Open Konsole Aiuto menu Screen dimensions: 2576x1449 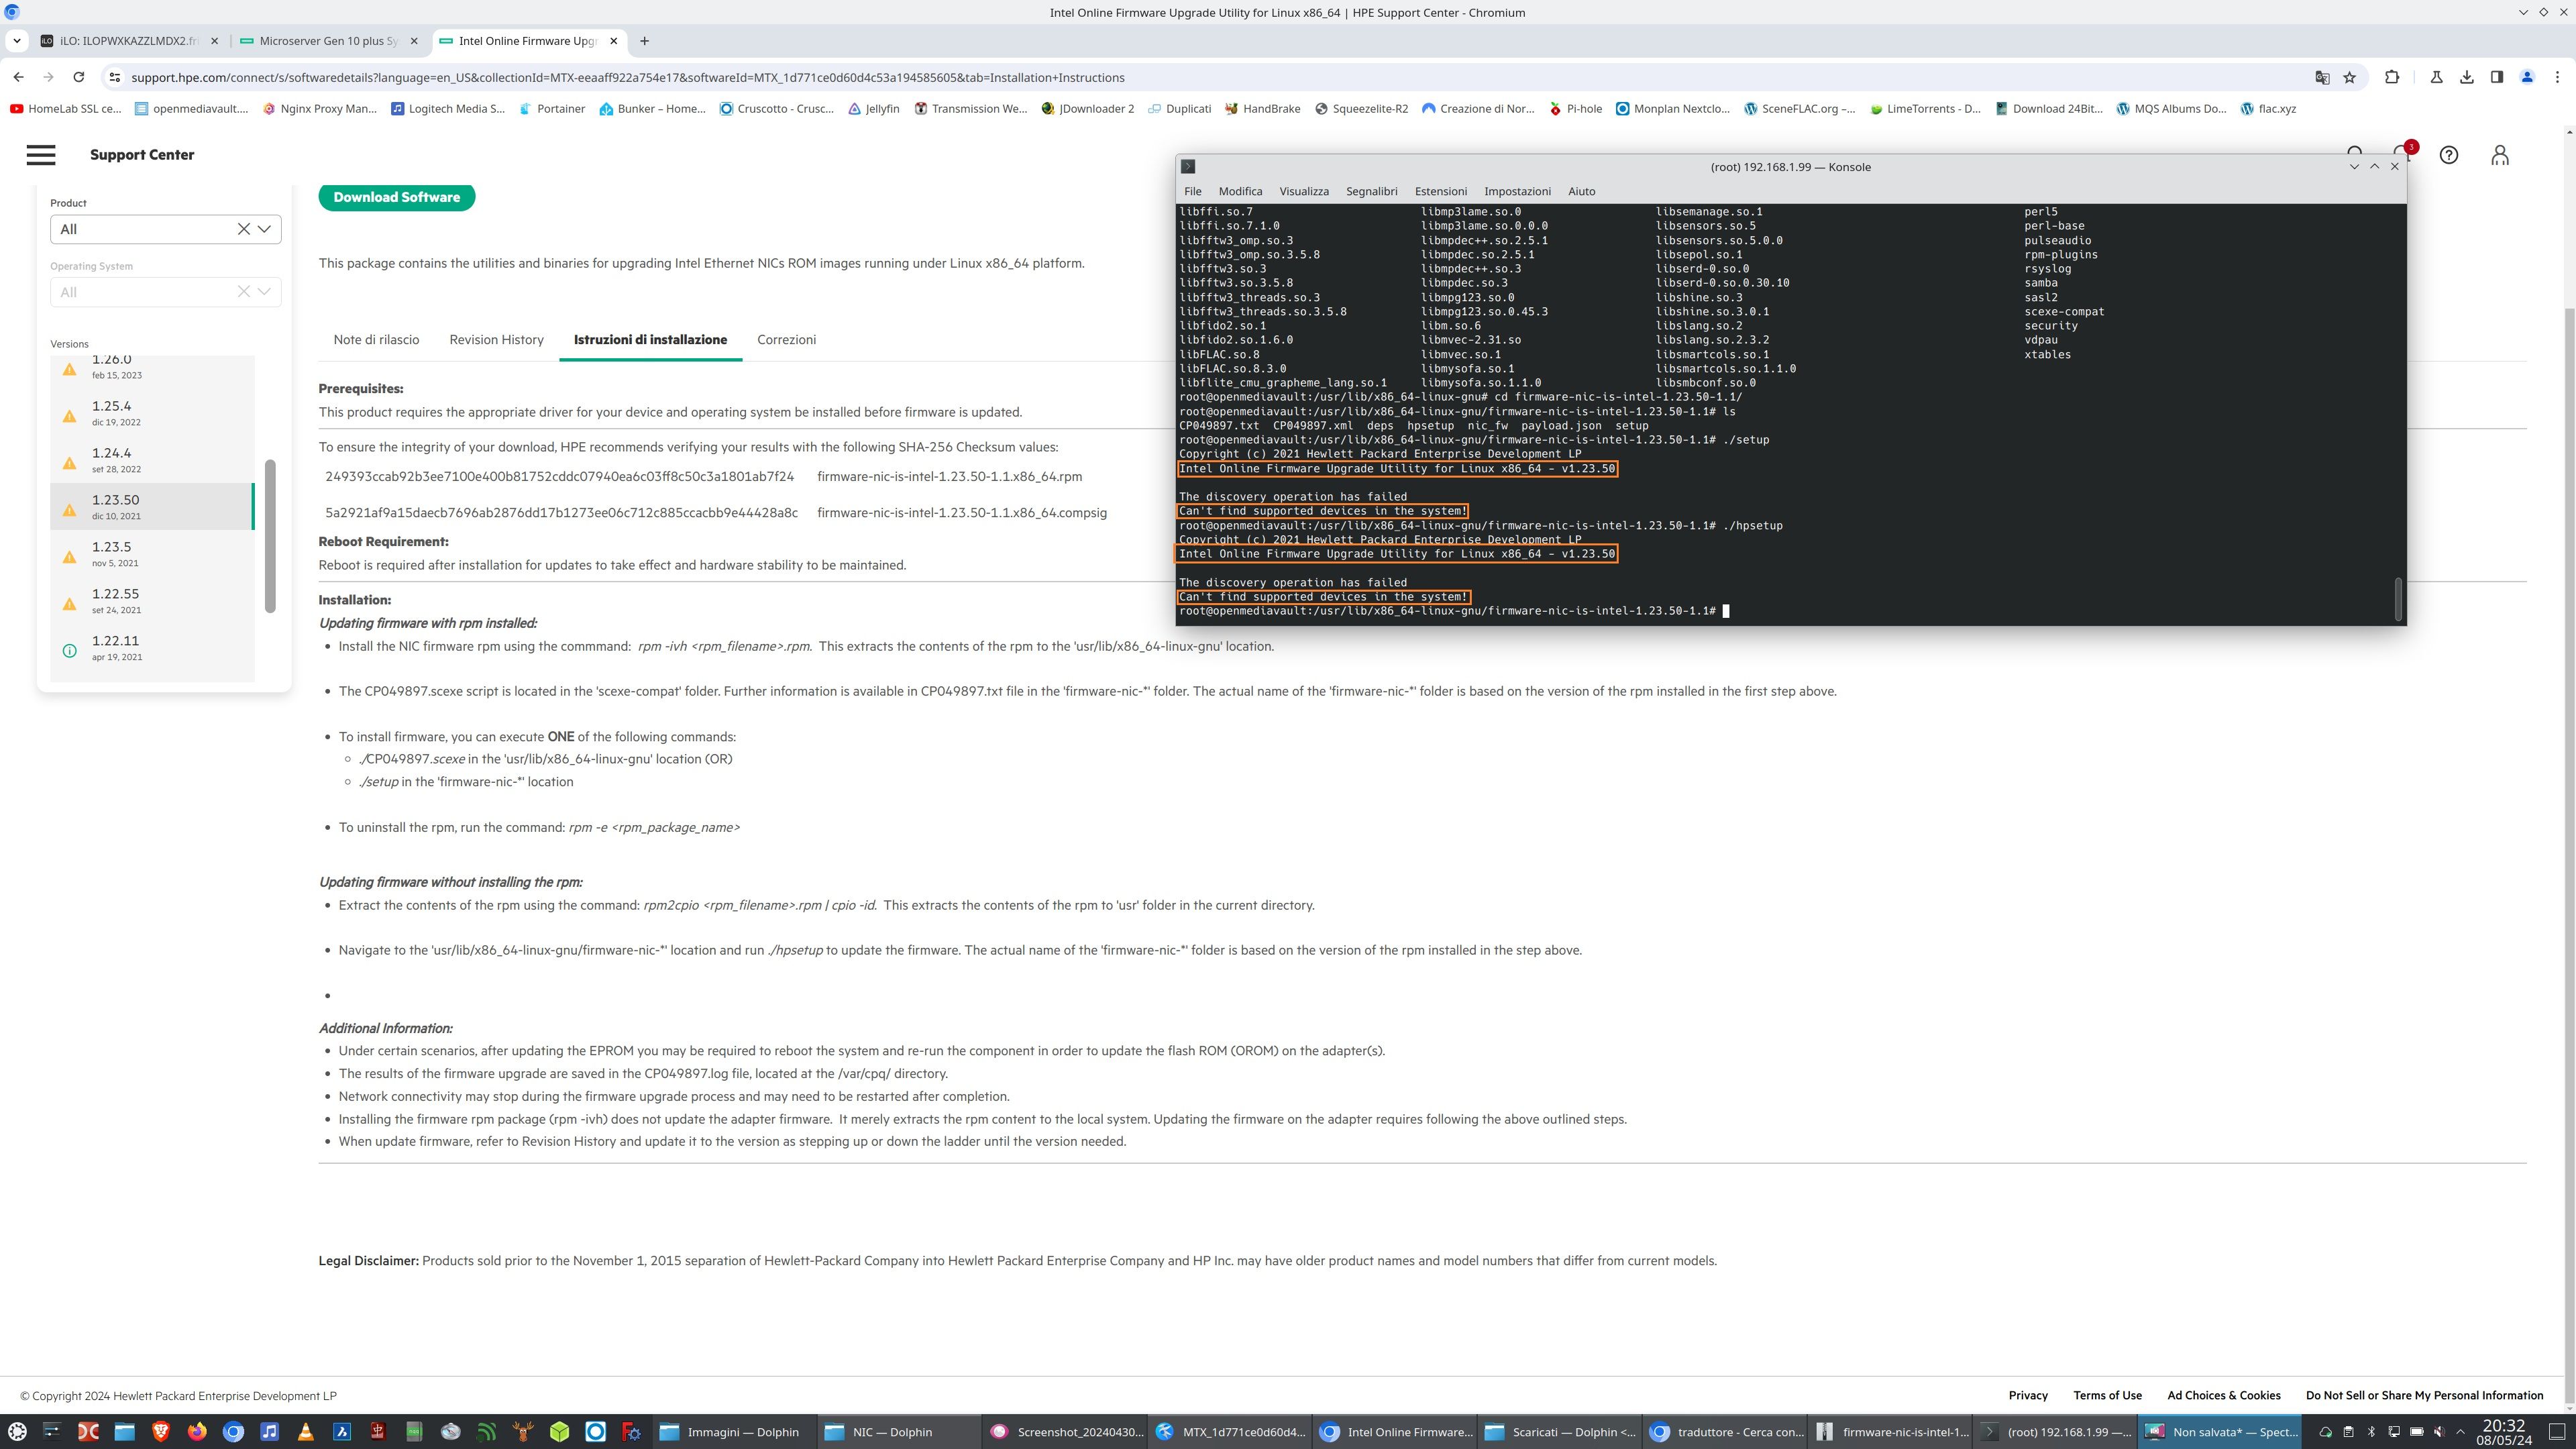1581,191
